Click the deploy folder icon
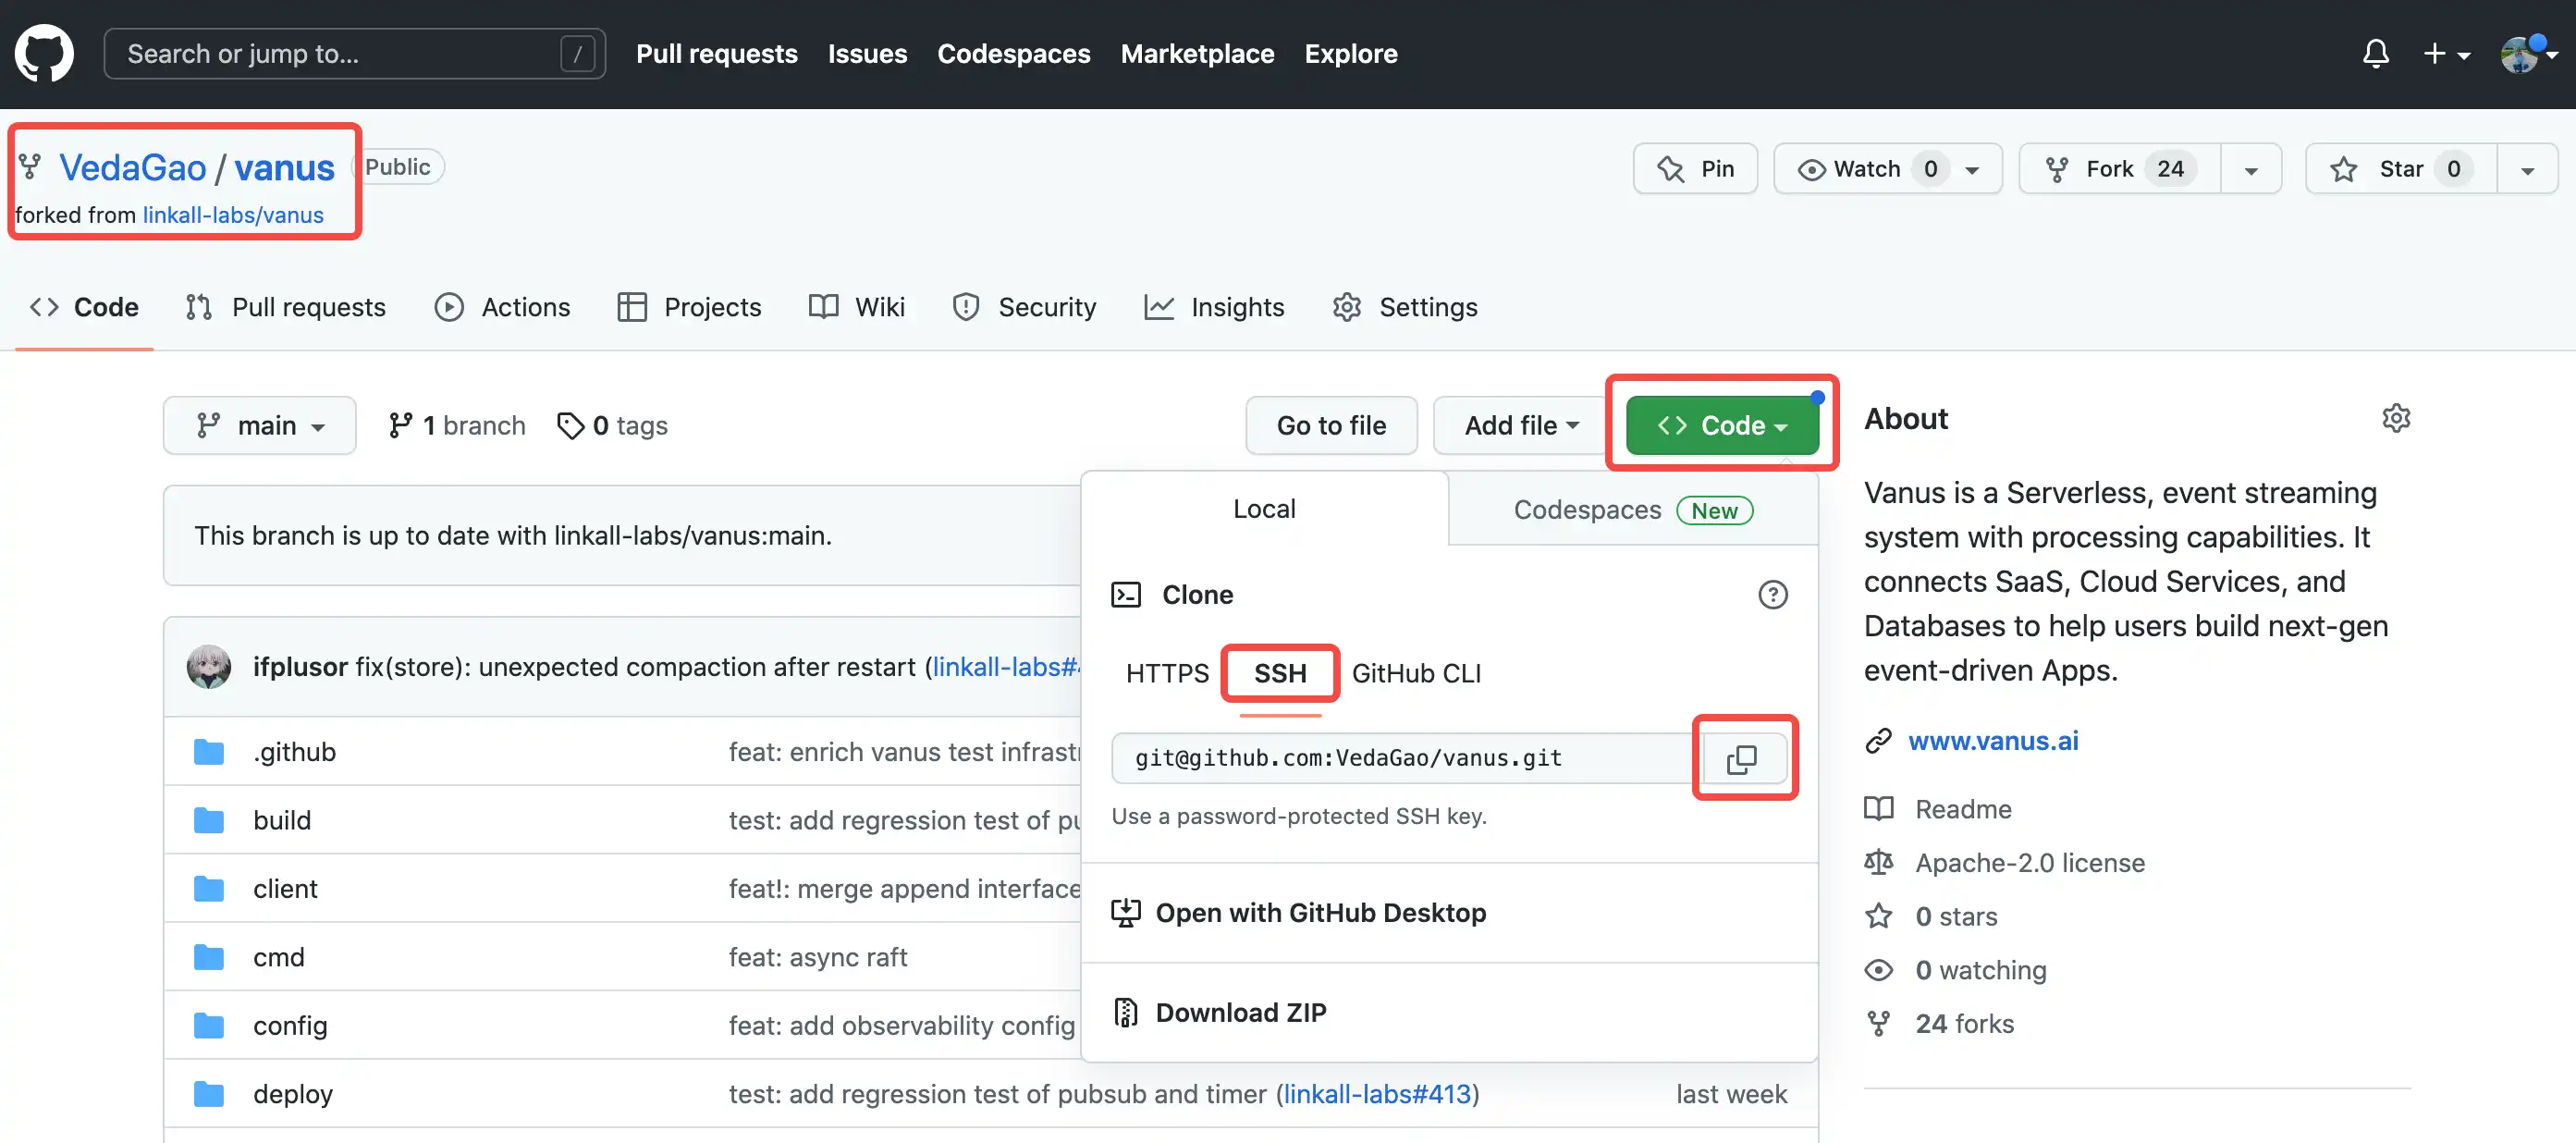The height and width of the screenshot is (1143, 2576). tap(209, 1094)
